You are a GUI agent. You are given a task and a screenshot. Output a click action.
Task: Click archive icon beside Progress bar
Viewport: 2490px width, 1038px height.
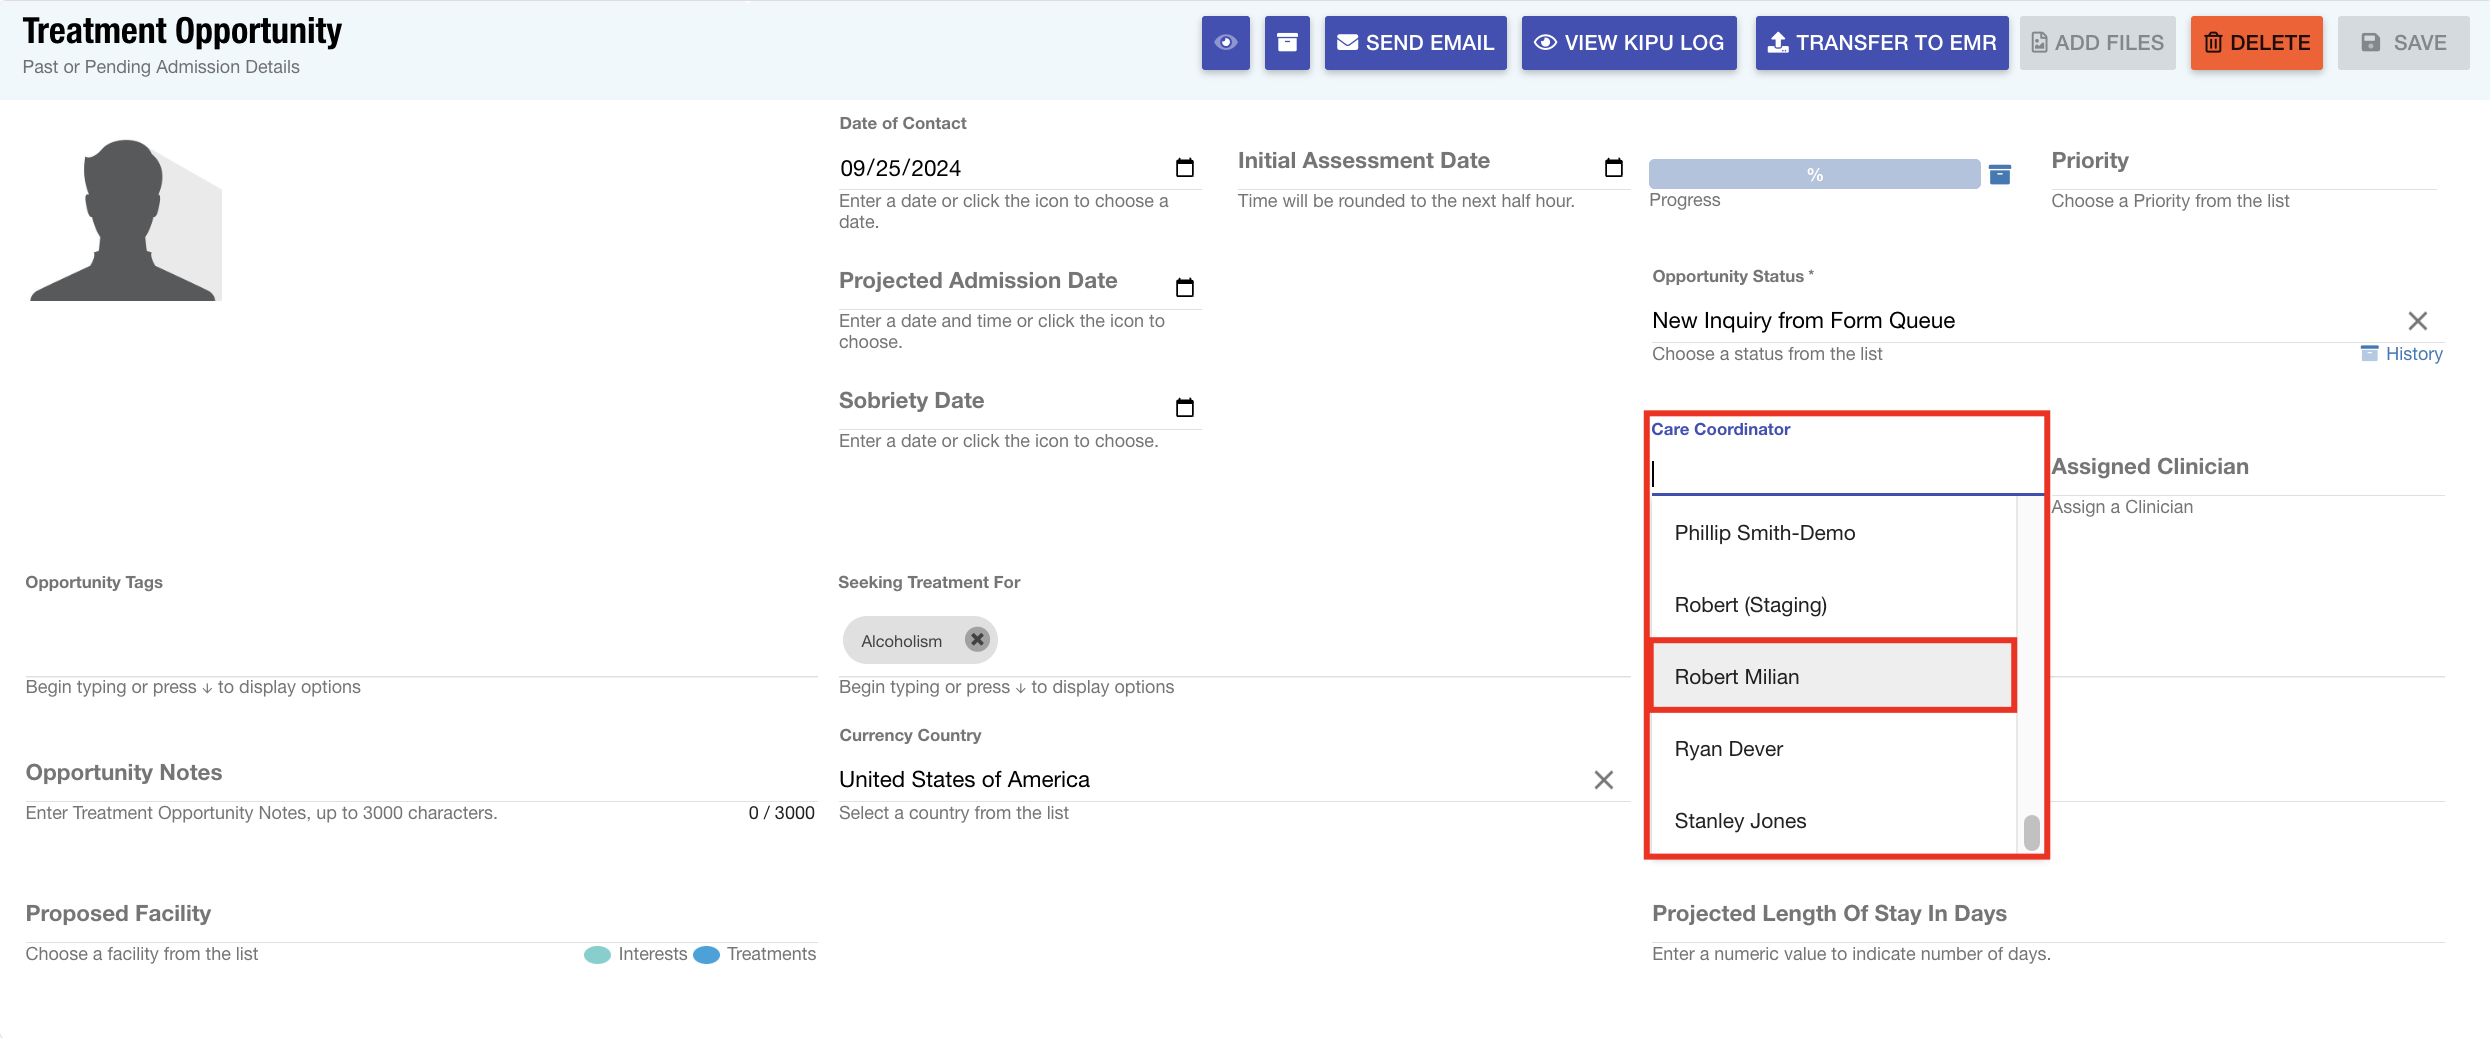coord(2000,175)
